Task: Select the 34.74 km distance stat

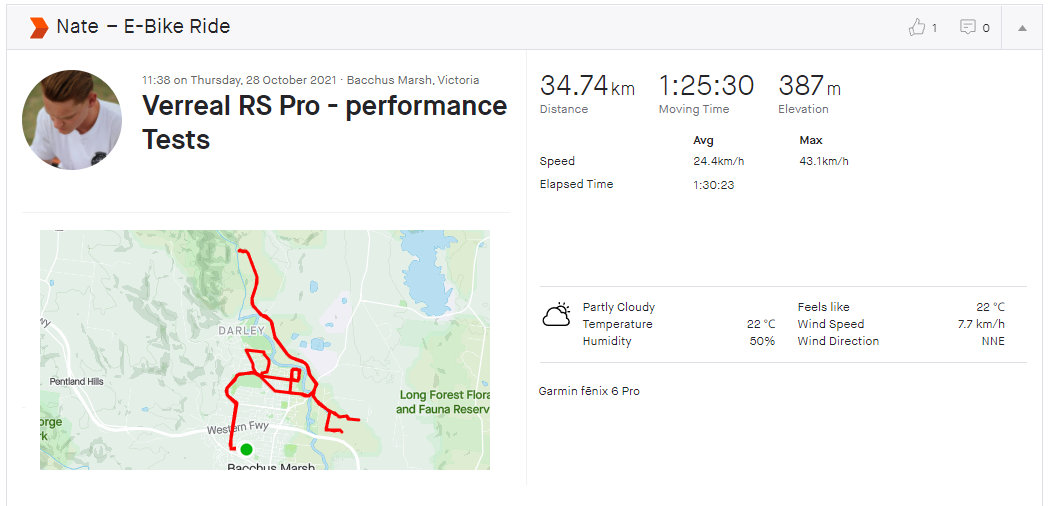Action: pyautogui.click(x=587, y=94)
